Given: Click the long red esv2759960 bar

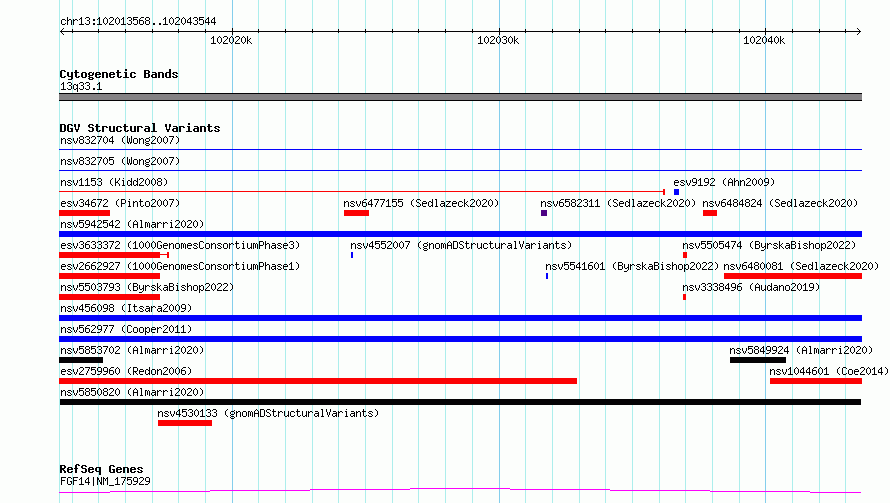Looking at the screenshot, I should (x=318, y=381).
